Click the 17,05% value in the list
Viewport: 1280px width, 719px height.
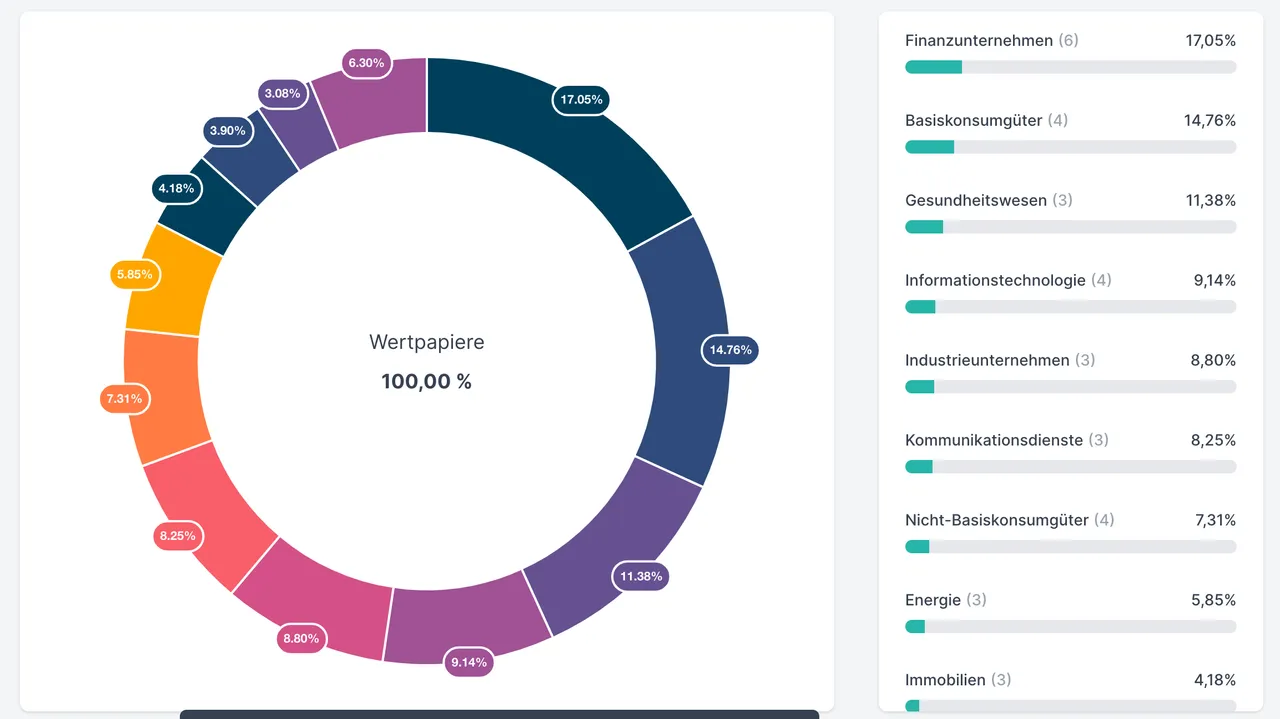(x=1211, y=40)
